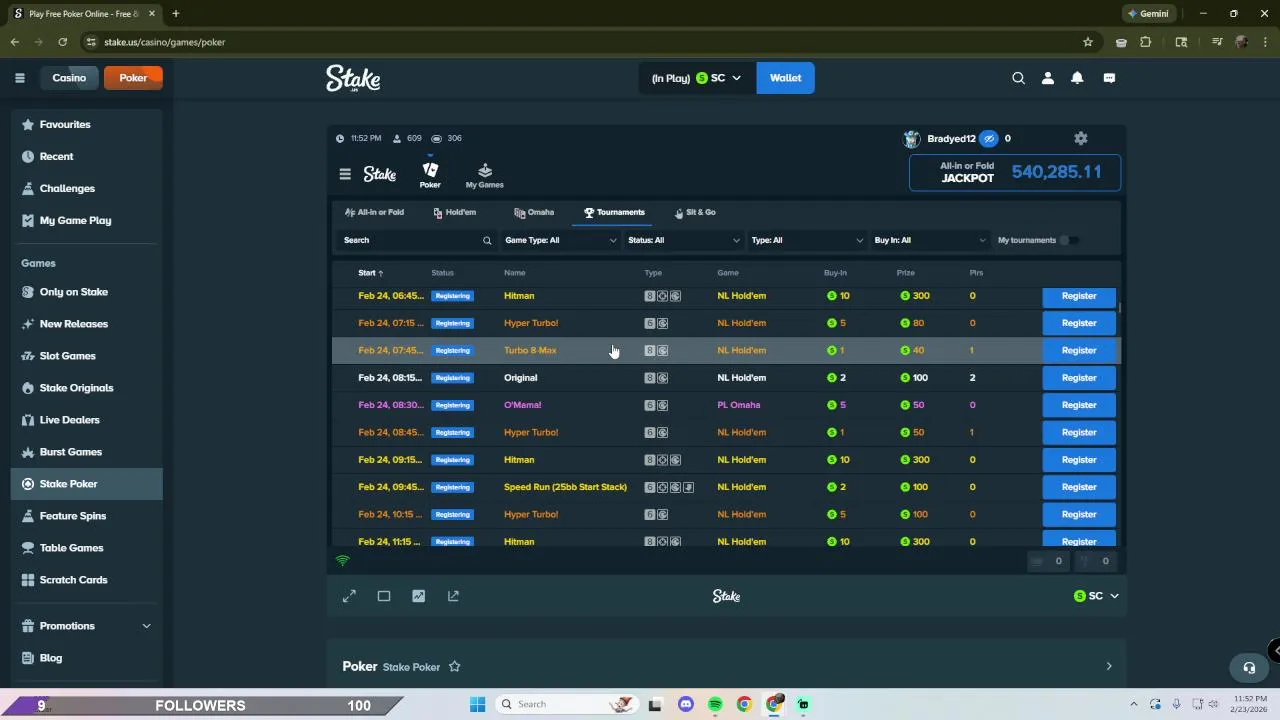Open Type: All dropdown
The width and height of the screenshot is (1280, 720).
pos(807,240)
